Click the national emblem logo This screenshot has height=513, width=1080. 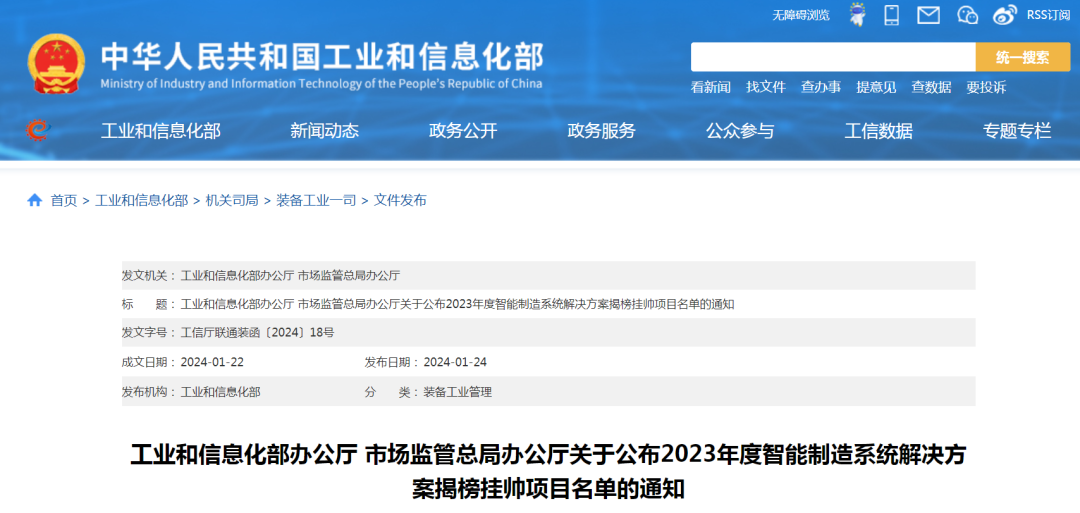(x=56, y=63)
